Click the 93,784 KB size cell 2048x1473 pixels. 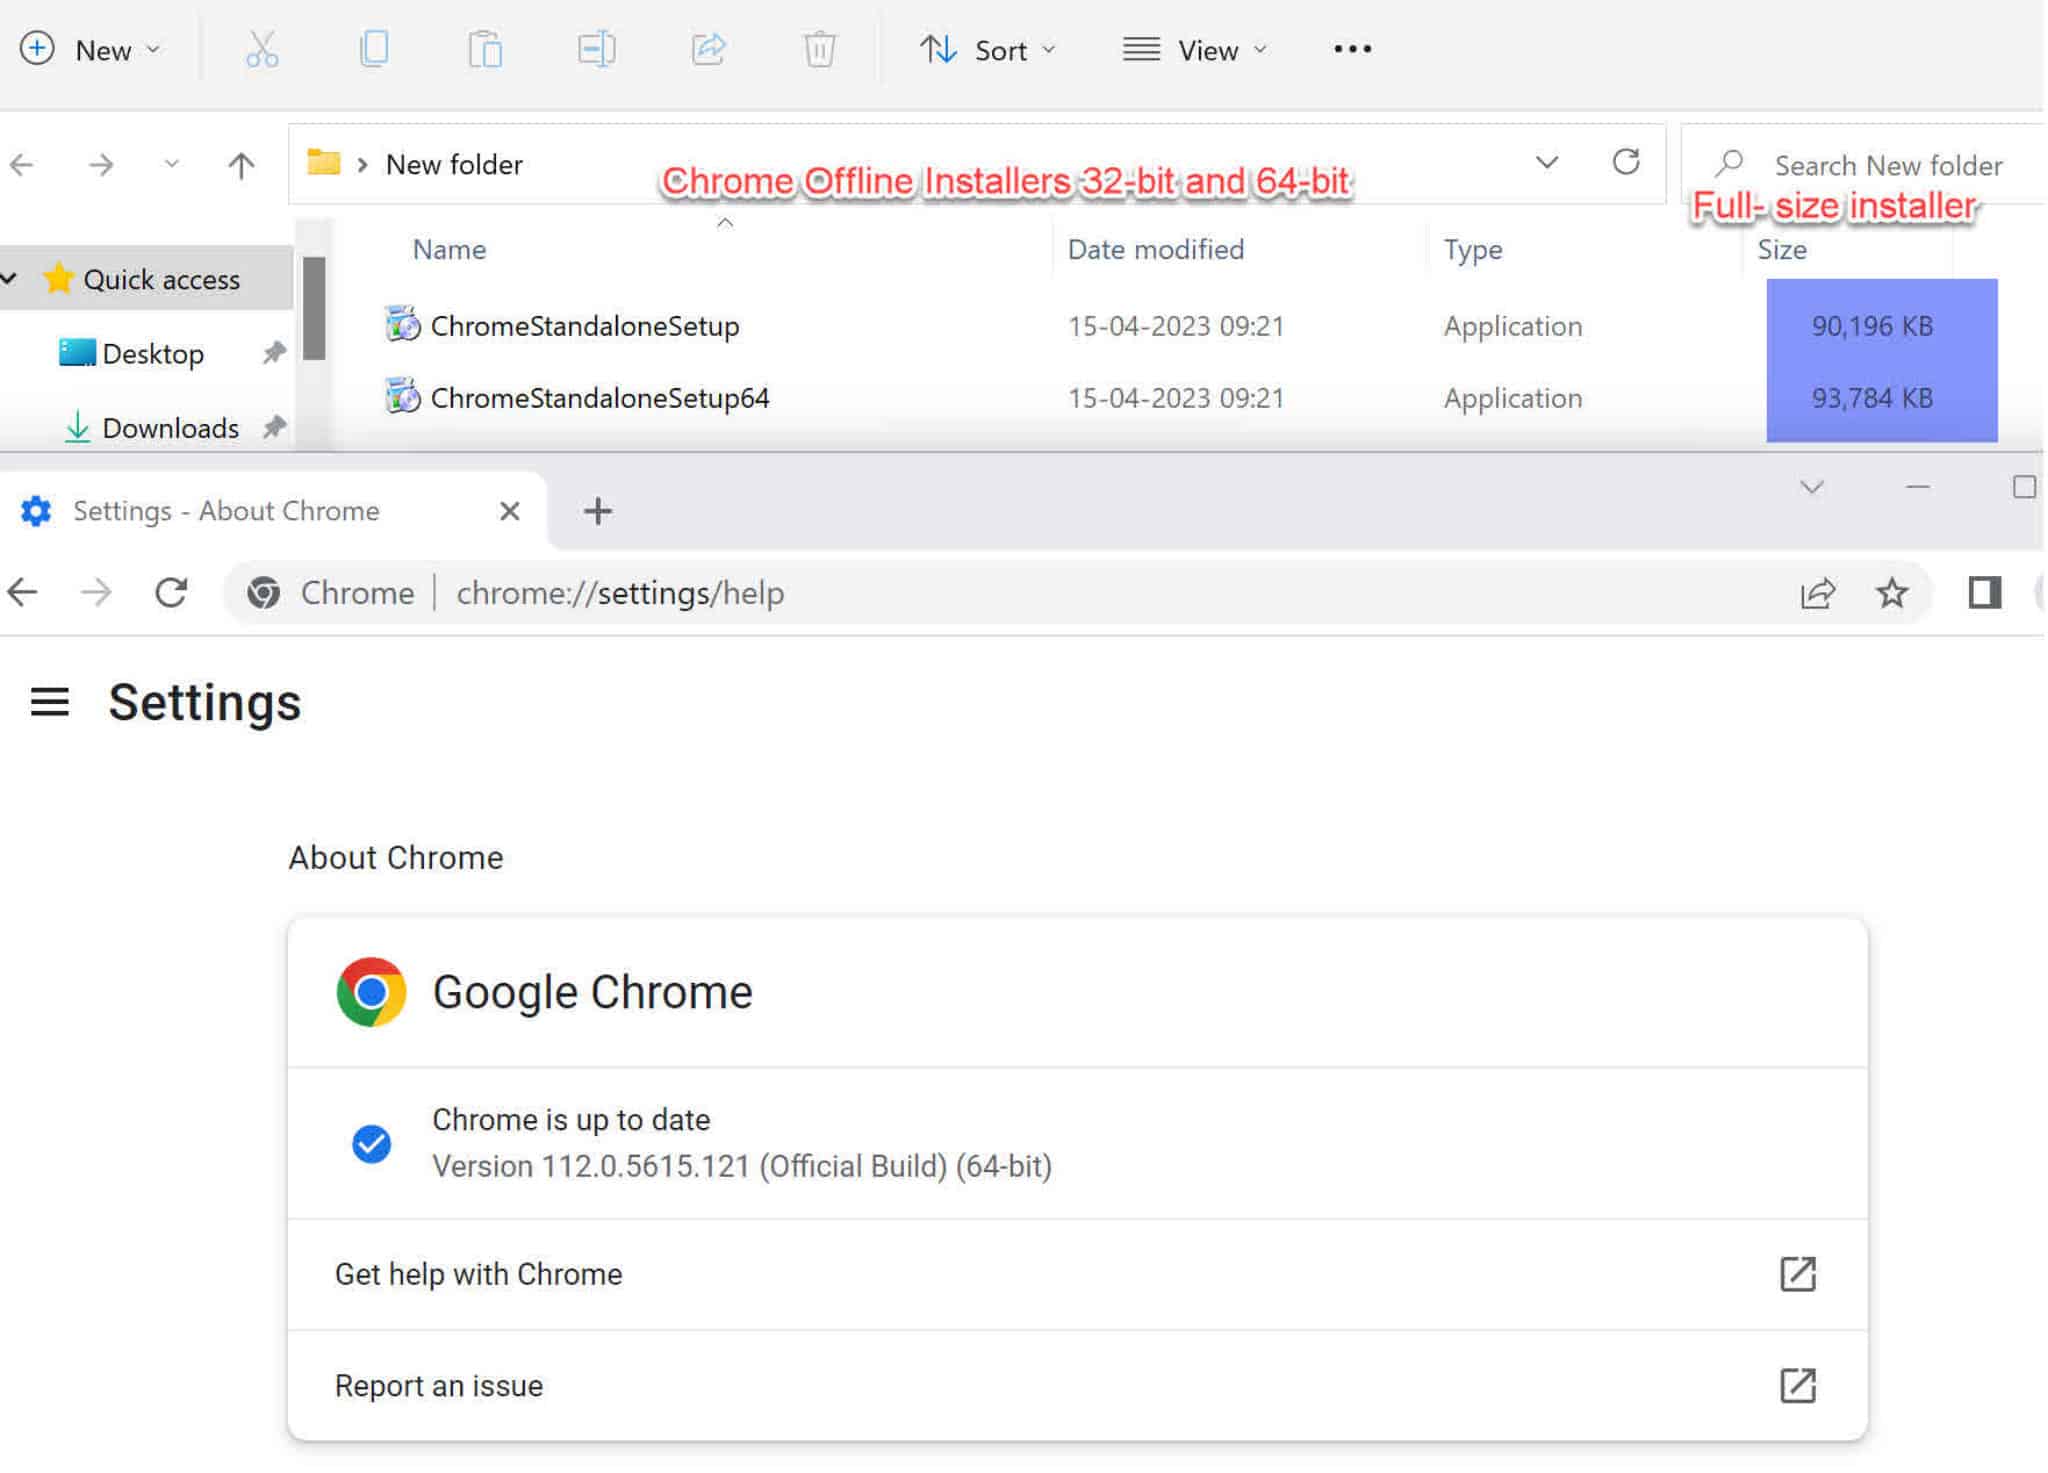(x=1872, y=398)
